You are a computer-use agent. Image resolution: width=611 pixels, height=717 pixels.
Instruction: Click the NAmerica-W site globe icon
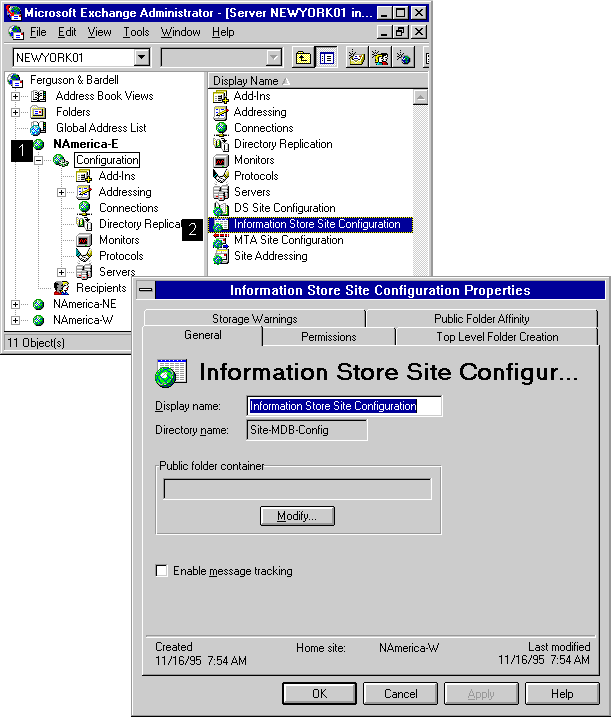[x=38, y=320]
